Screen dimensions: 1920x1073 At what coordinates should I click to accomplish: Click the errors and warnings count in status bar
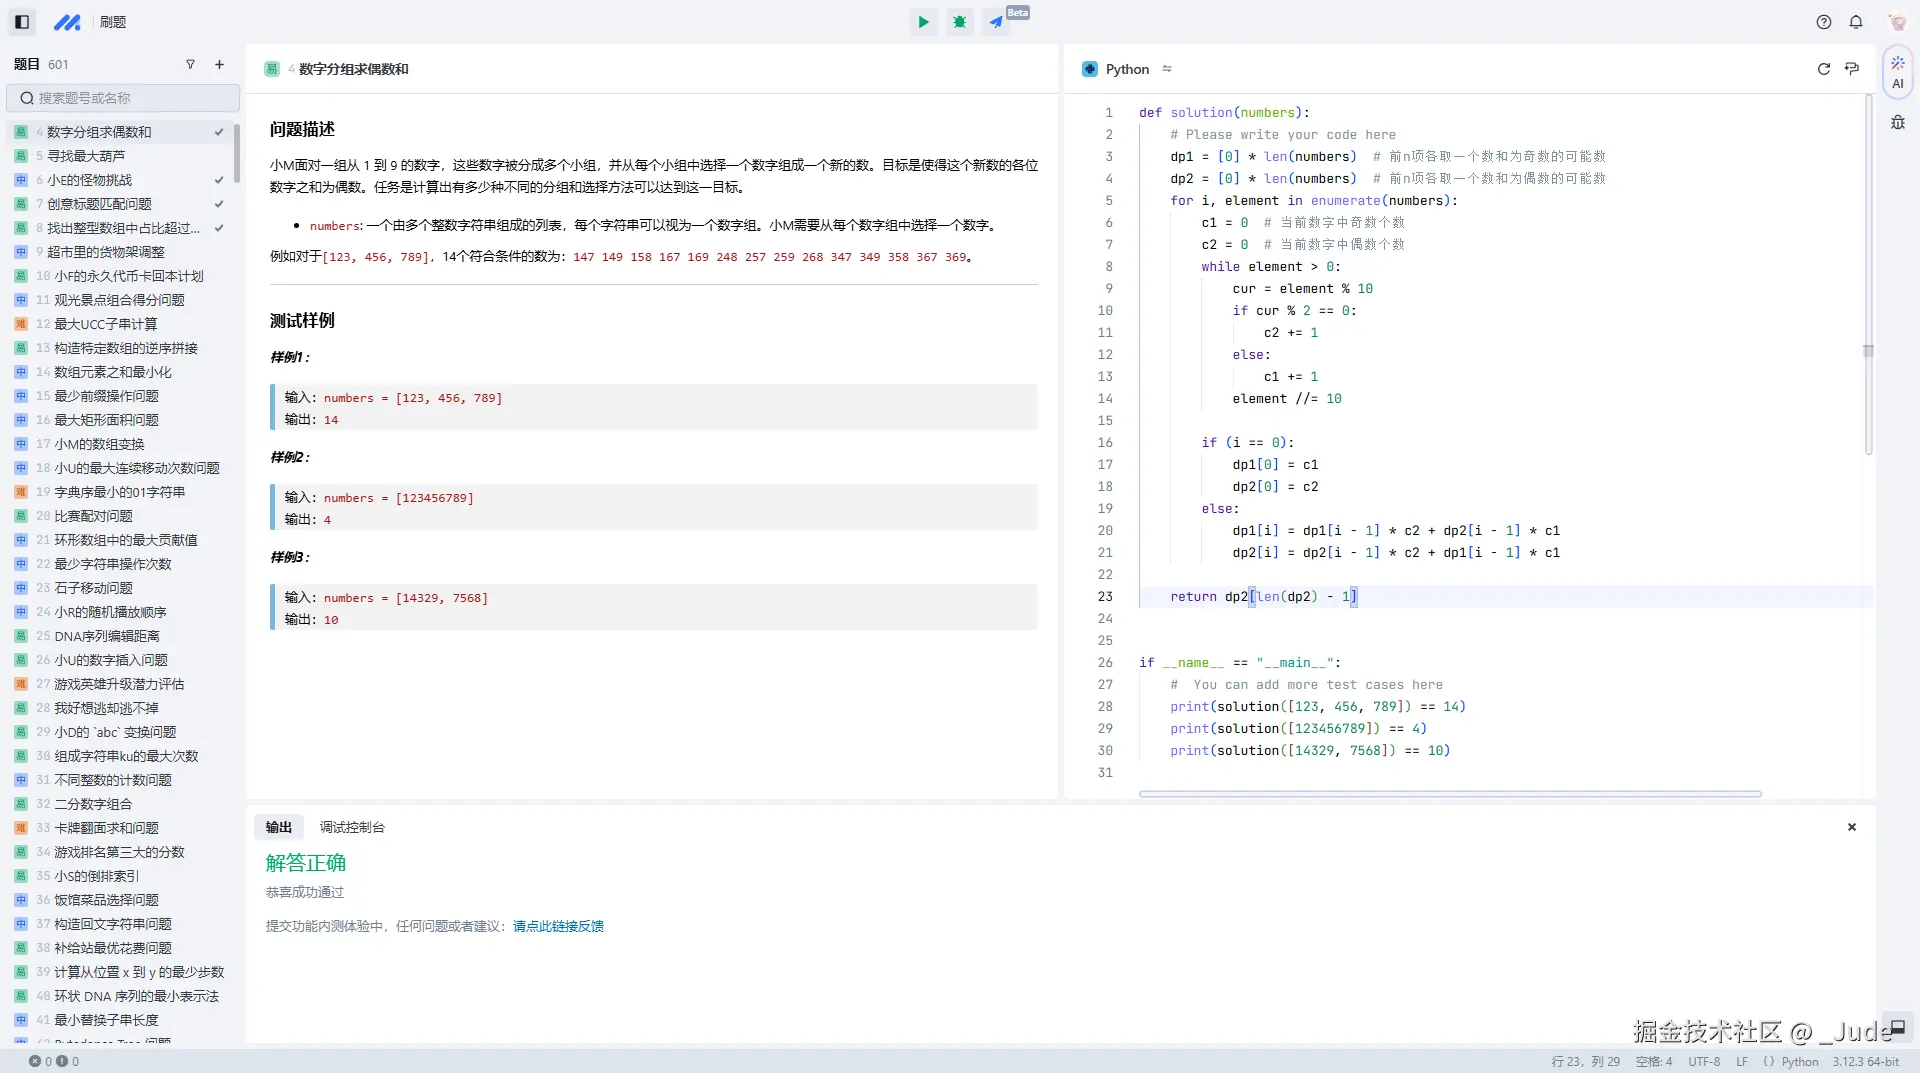pos(54,1062)
